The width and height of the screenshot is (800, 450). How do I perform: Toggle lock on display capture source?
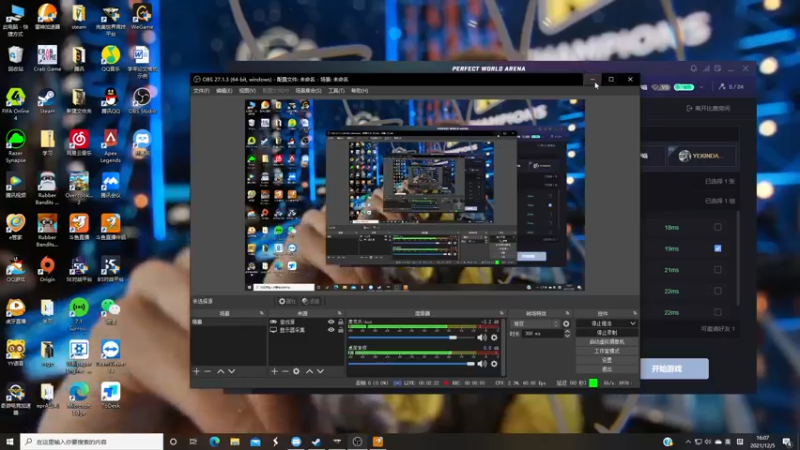coord(341,330)
